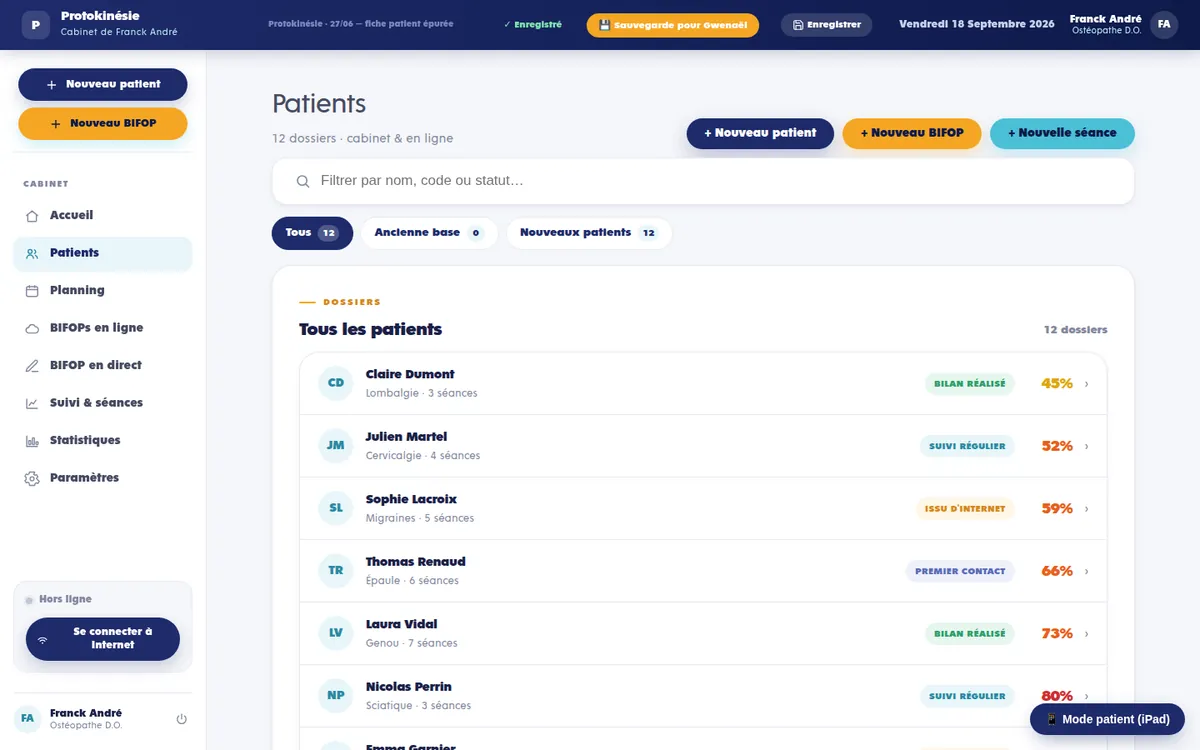1200x750 pixels.
Task: Click Julien Martel's SUIVI RÉGULIER badge
Action: point(967,446)
